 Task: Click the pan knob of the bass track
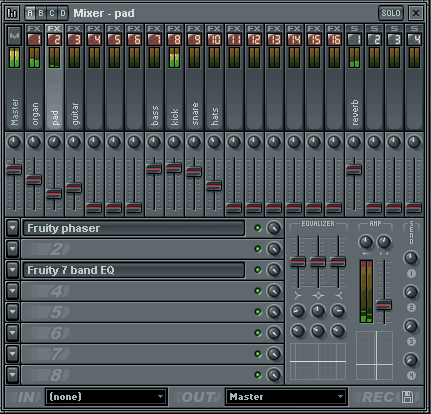(x=154, y=142)
